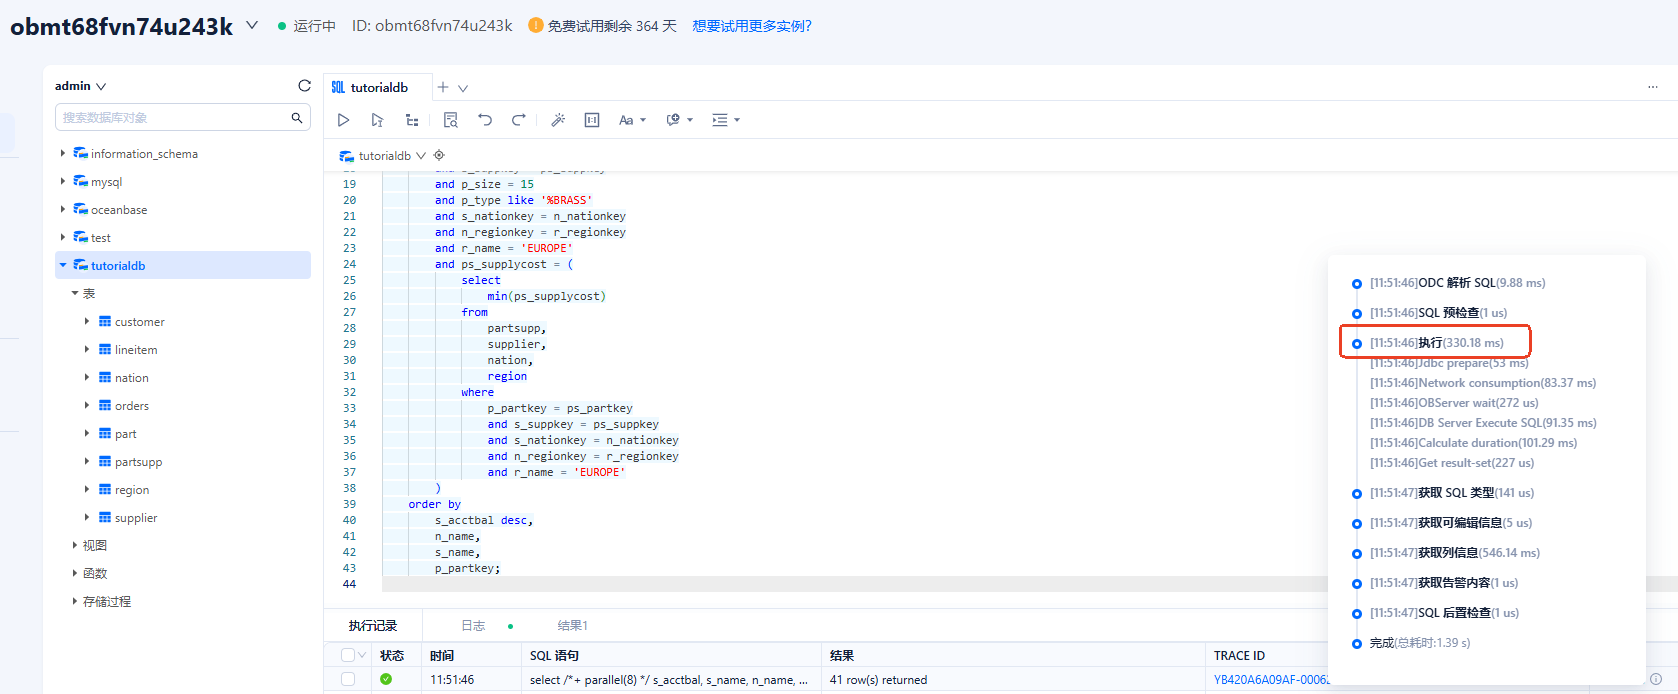Click the undo arrow in editor toolbar

tap(485, 120)
